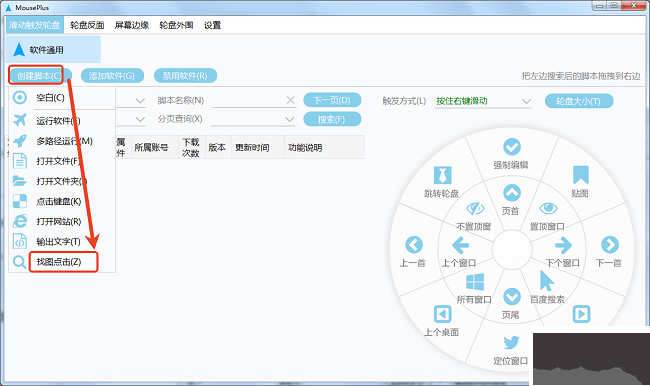Image resolution: width=650 pixels, height=386 pixels.
Task: Select the 空白(C) circle icon entry
Action: (62, 98)
